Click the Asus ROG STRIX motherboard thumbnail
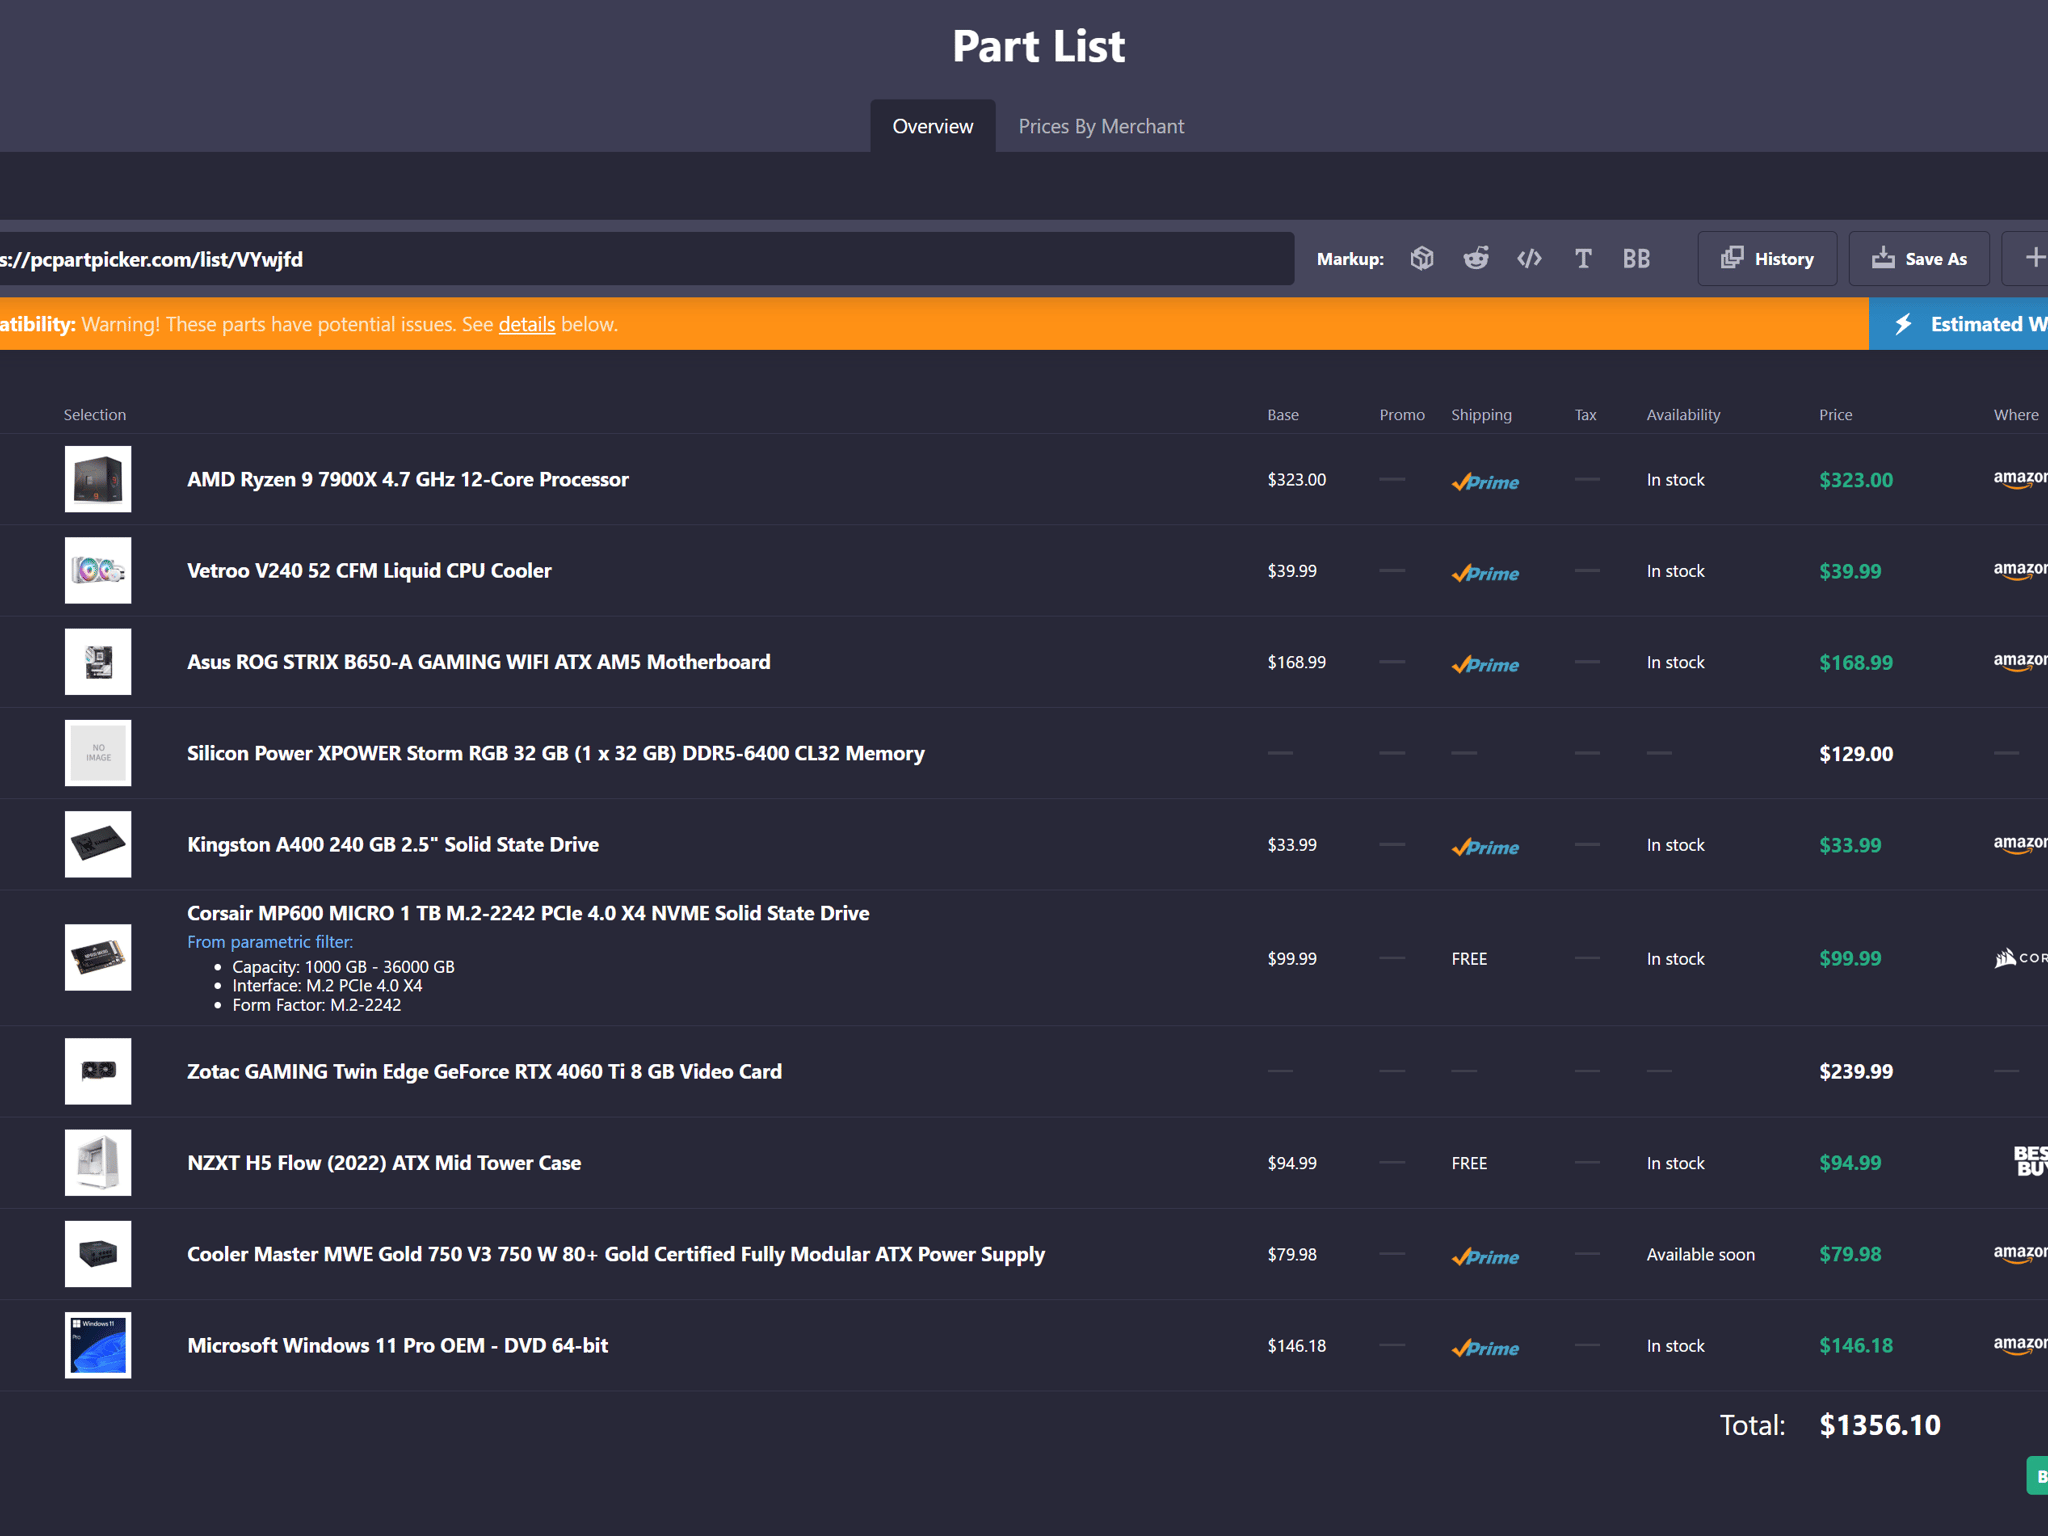 [x=98, y=662]
